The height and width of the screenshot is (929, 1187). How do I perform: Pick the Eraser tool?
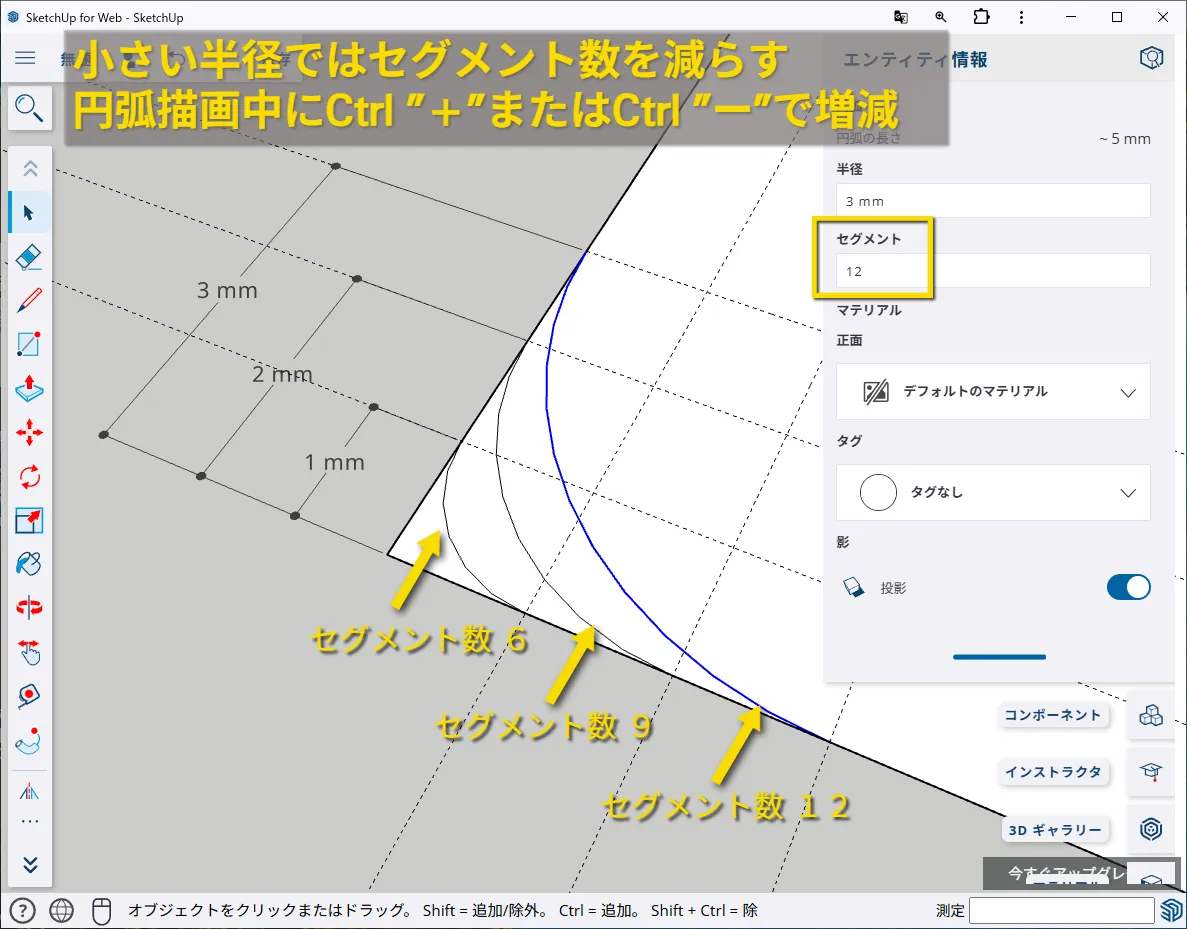(29, 257)
